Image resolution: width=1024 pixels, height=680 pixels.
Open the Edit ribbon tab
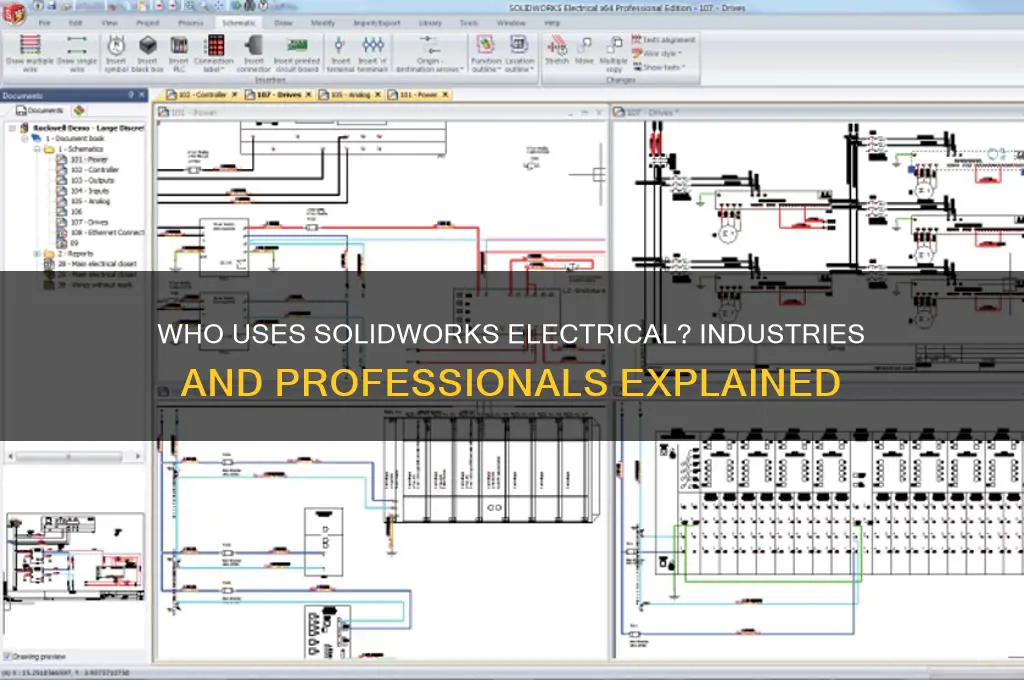(x=76, y=23)
